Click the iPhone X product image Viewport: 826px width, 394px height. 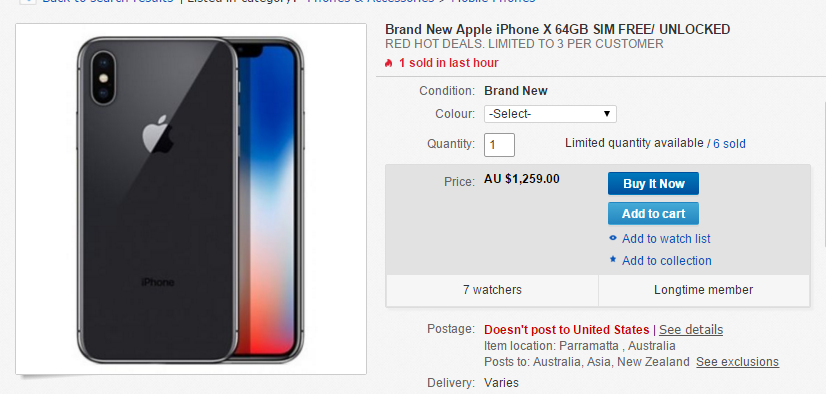click(191, 199)
